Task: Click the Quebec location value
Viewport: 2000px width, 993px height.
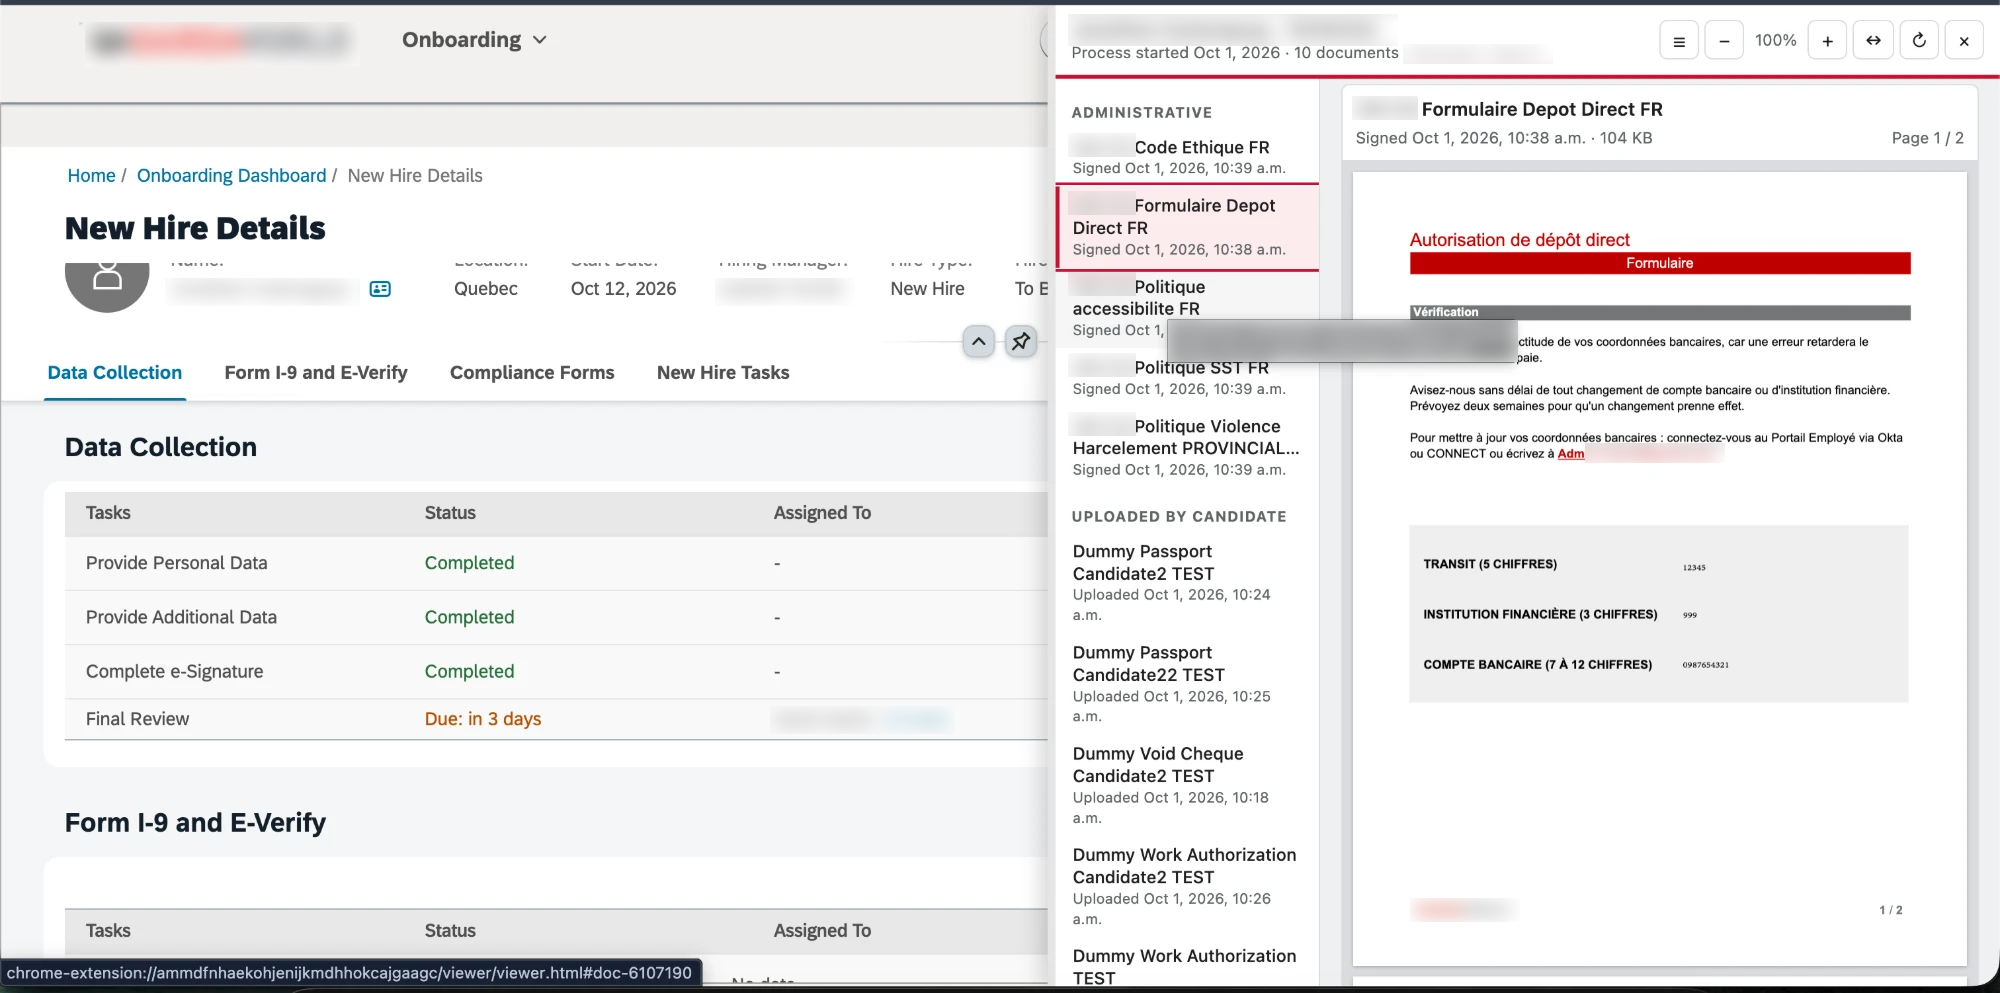Action: pyautogui.click(x=486, y=289)
